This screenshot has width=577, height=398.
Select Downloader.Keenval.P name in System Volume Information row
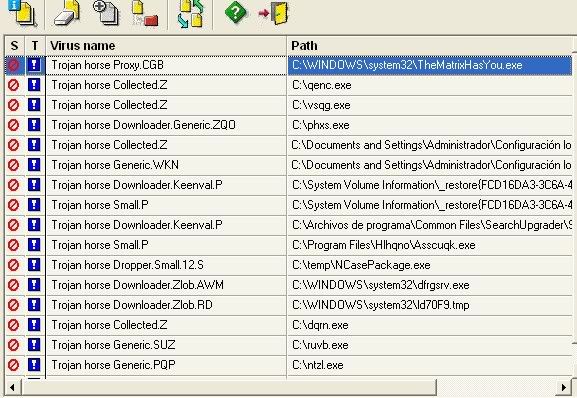click(x=137, y=185)
